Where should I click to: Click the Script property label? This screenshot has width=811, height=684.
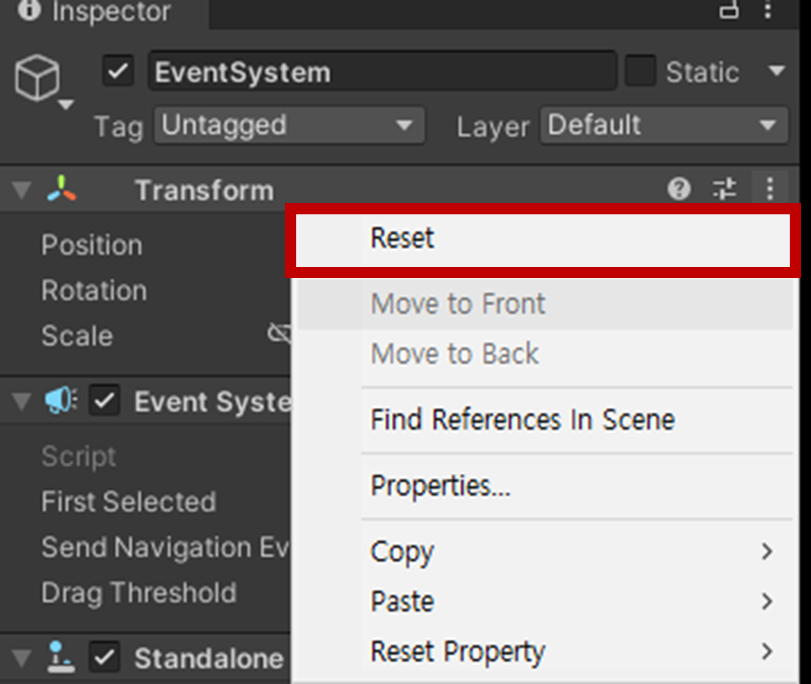[x=79, y=456]
